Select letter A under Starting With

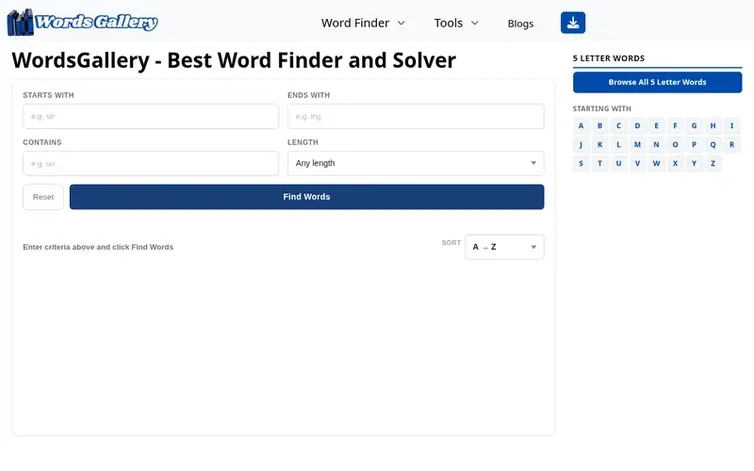581,126
